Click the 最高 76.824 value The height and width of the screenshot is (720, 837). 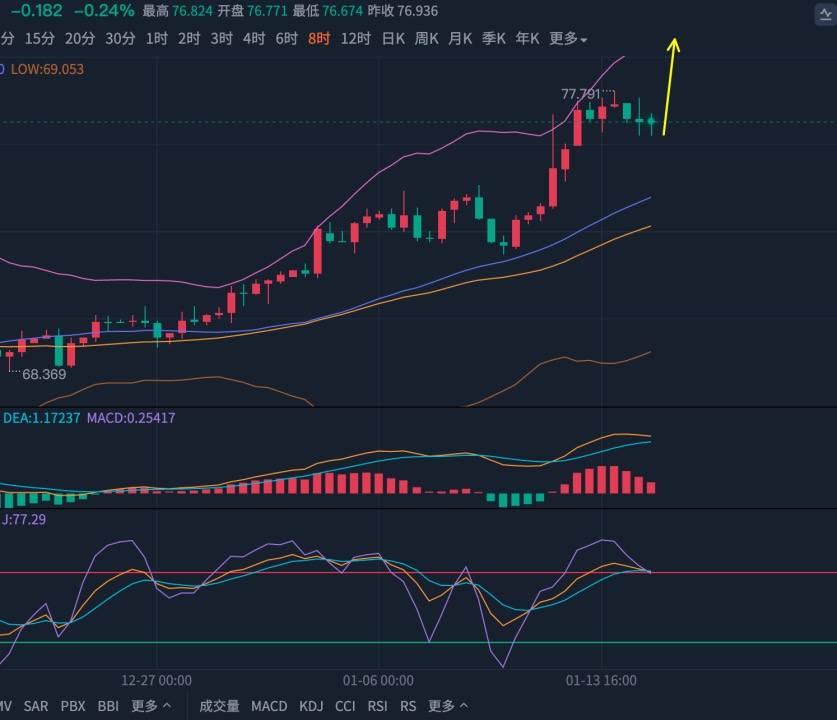pos(178,11)
